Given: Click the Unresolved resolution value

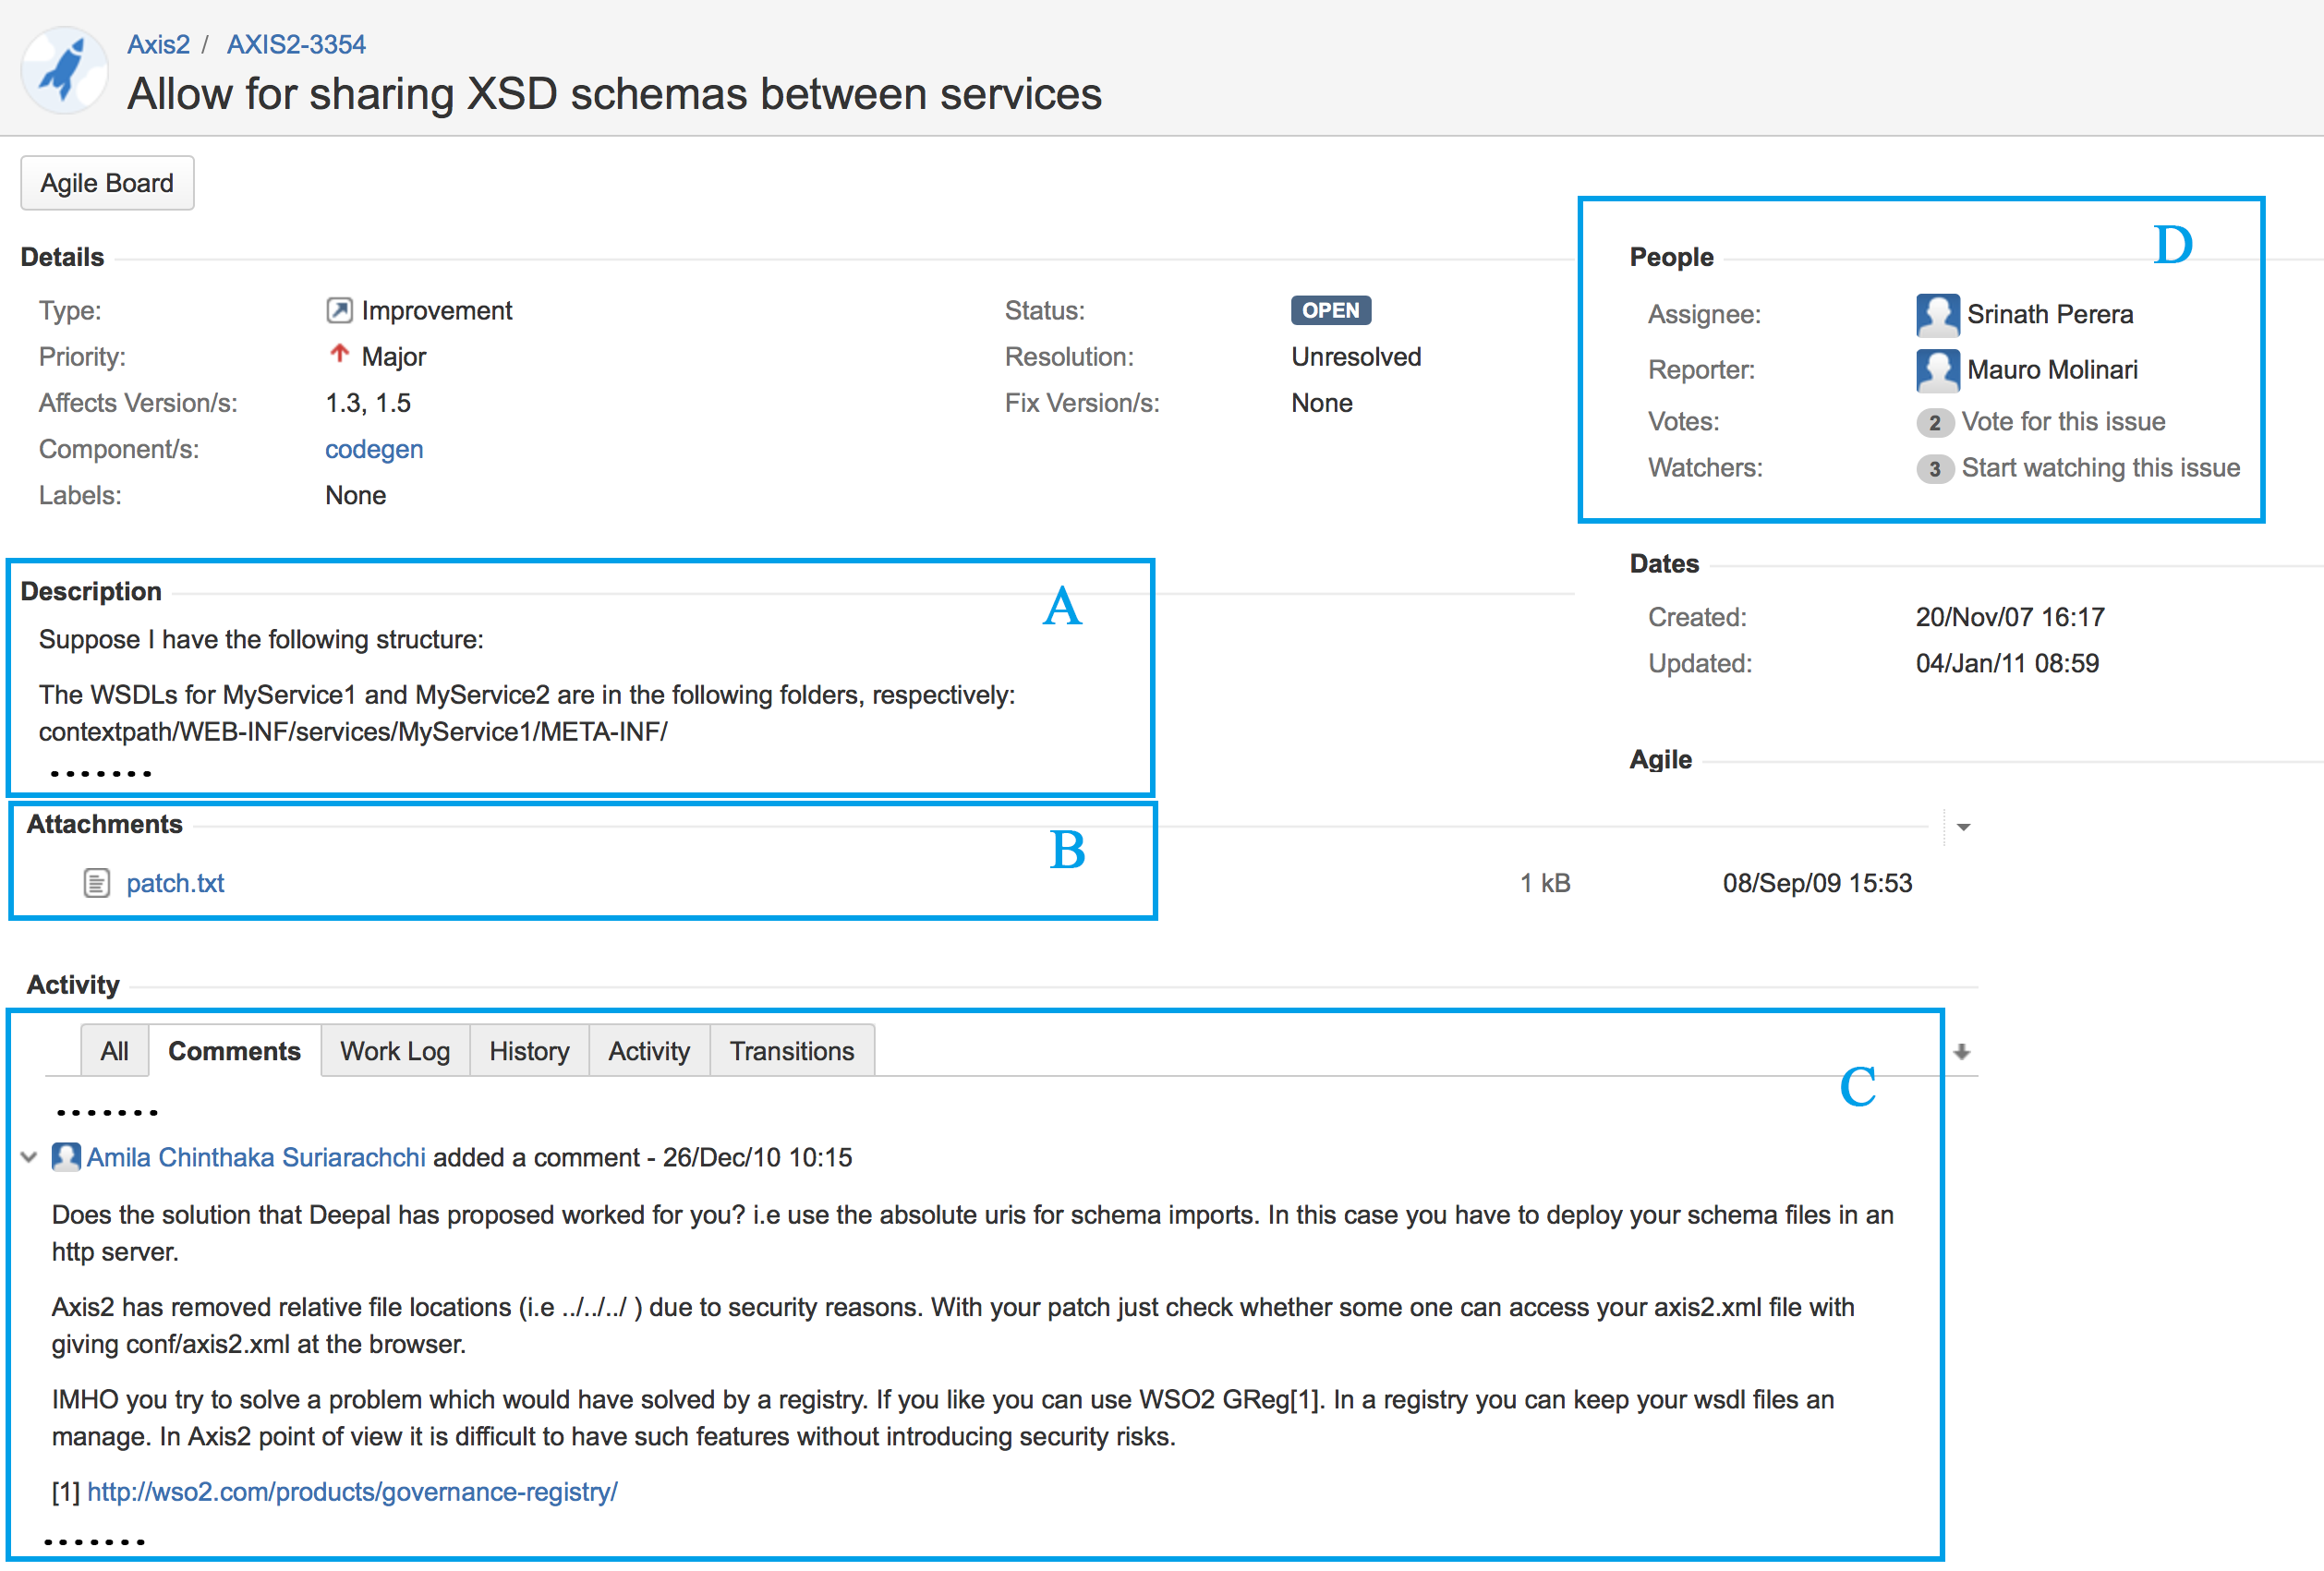Looking at the screenshot, I should tap(1356, 357).
